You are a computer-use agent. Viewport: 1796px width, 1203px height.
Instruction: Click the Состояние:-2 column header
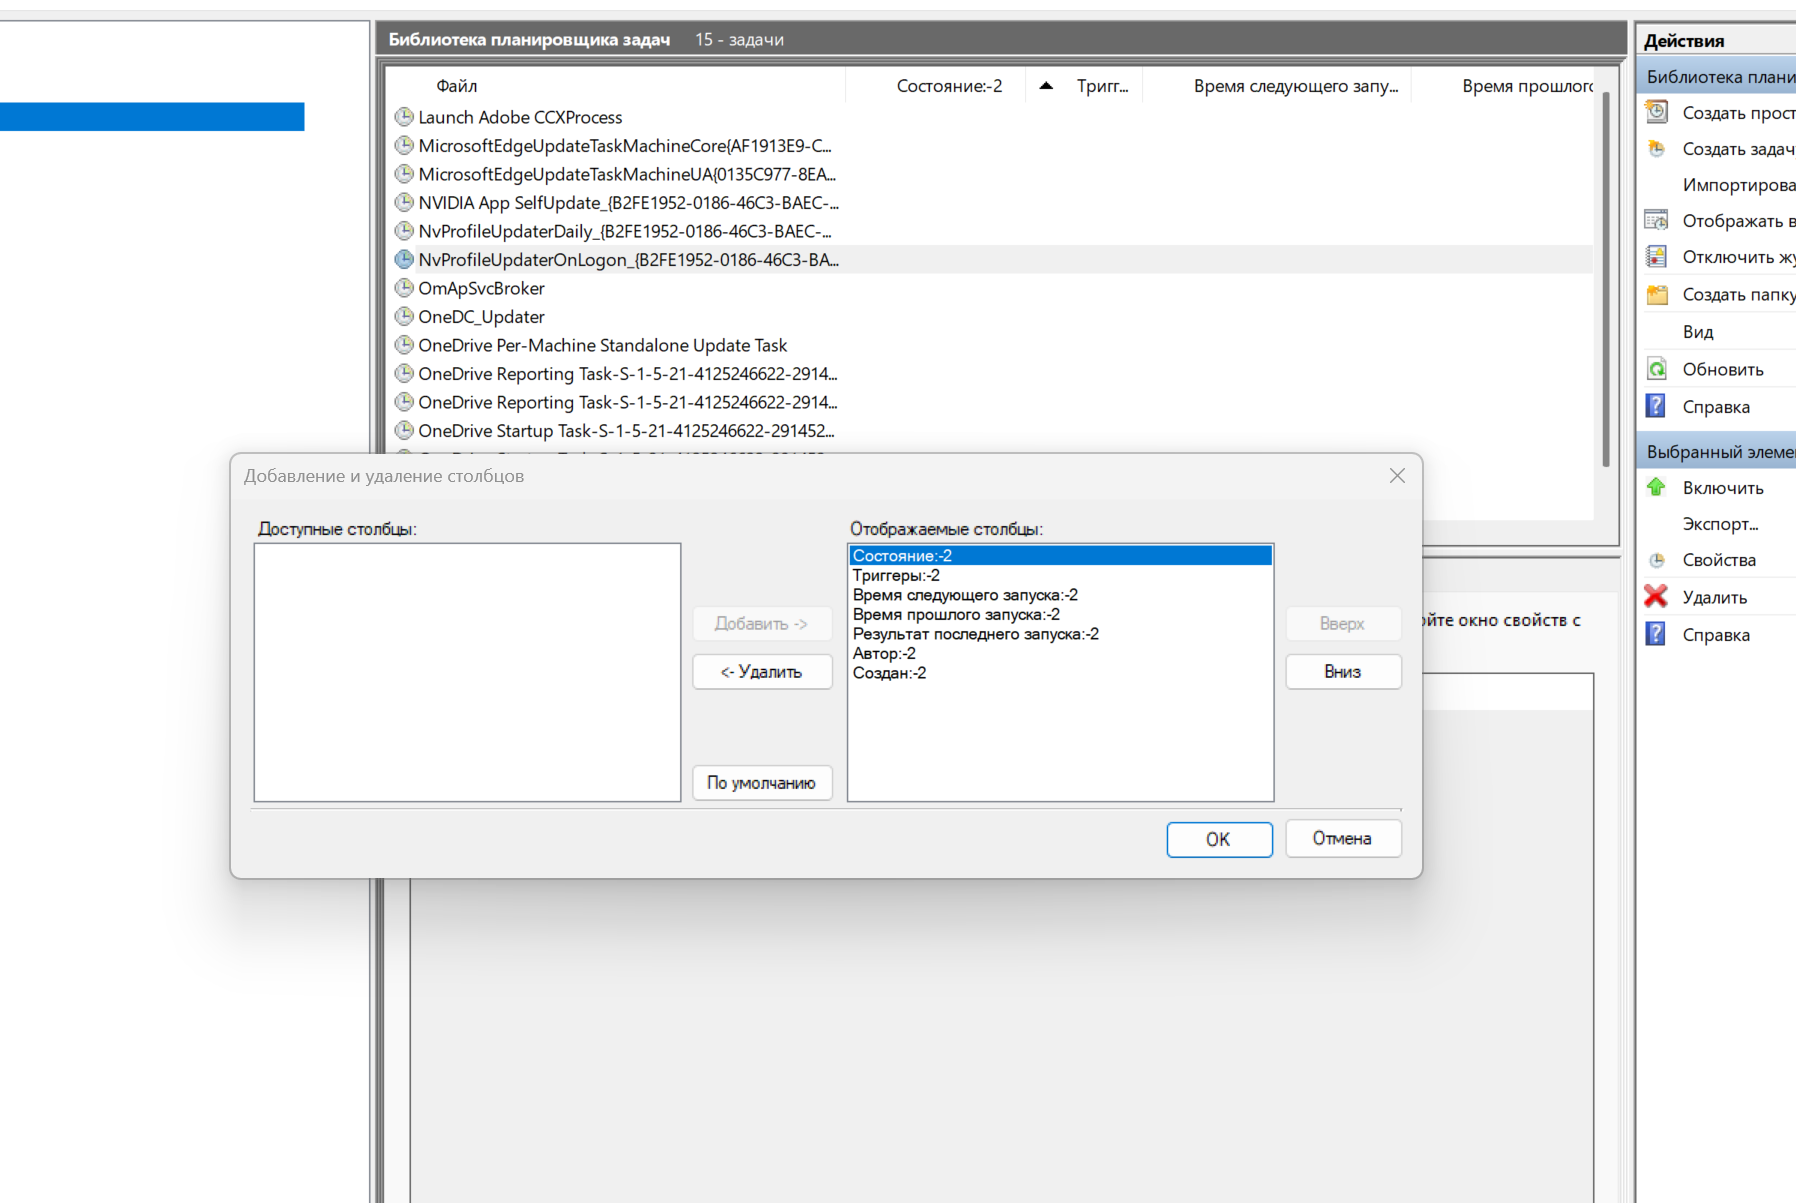point(936,86)
